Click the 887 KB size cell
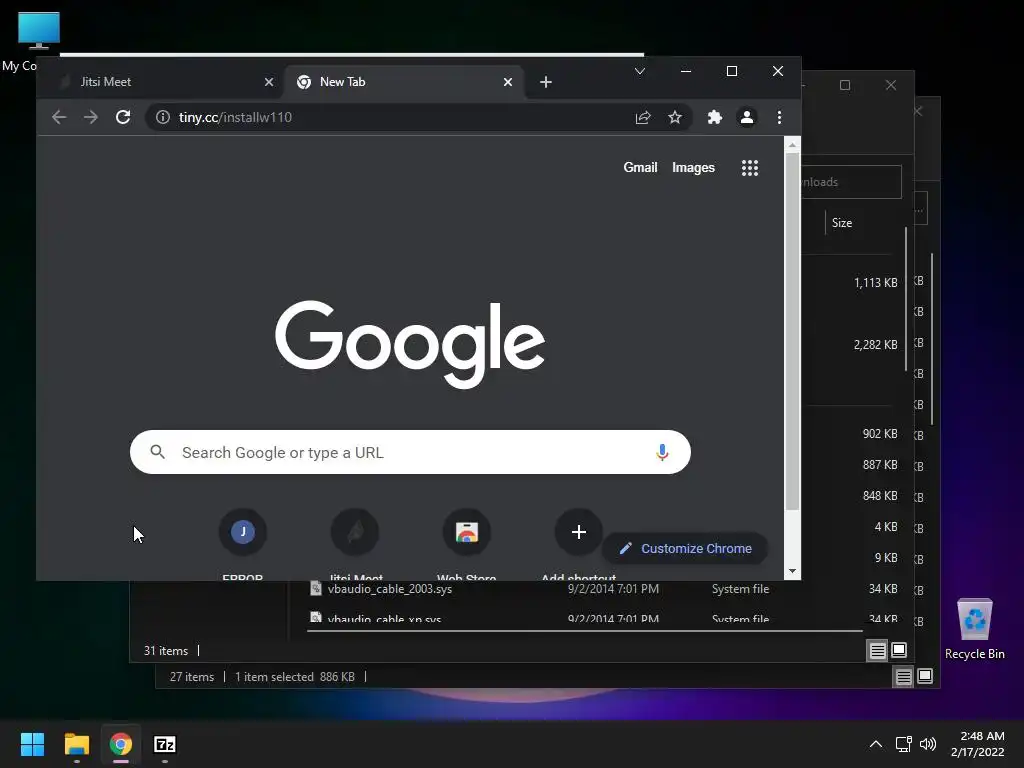1024x768 pixels. [880, 465]
